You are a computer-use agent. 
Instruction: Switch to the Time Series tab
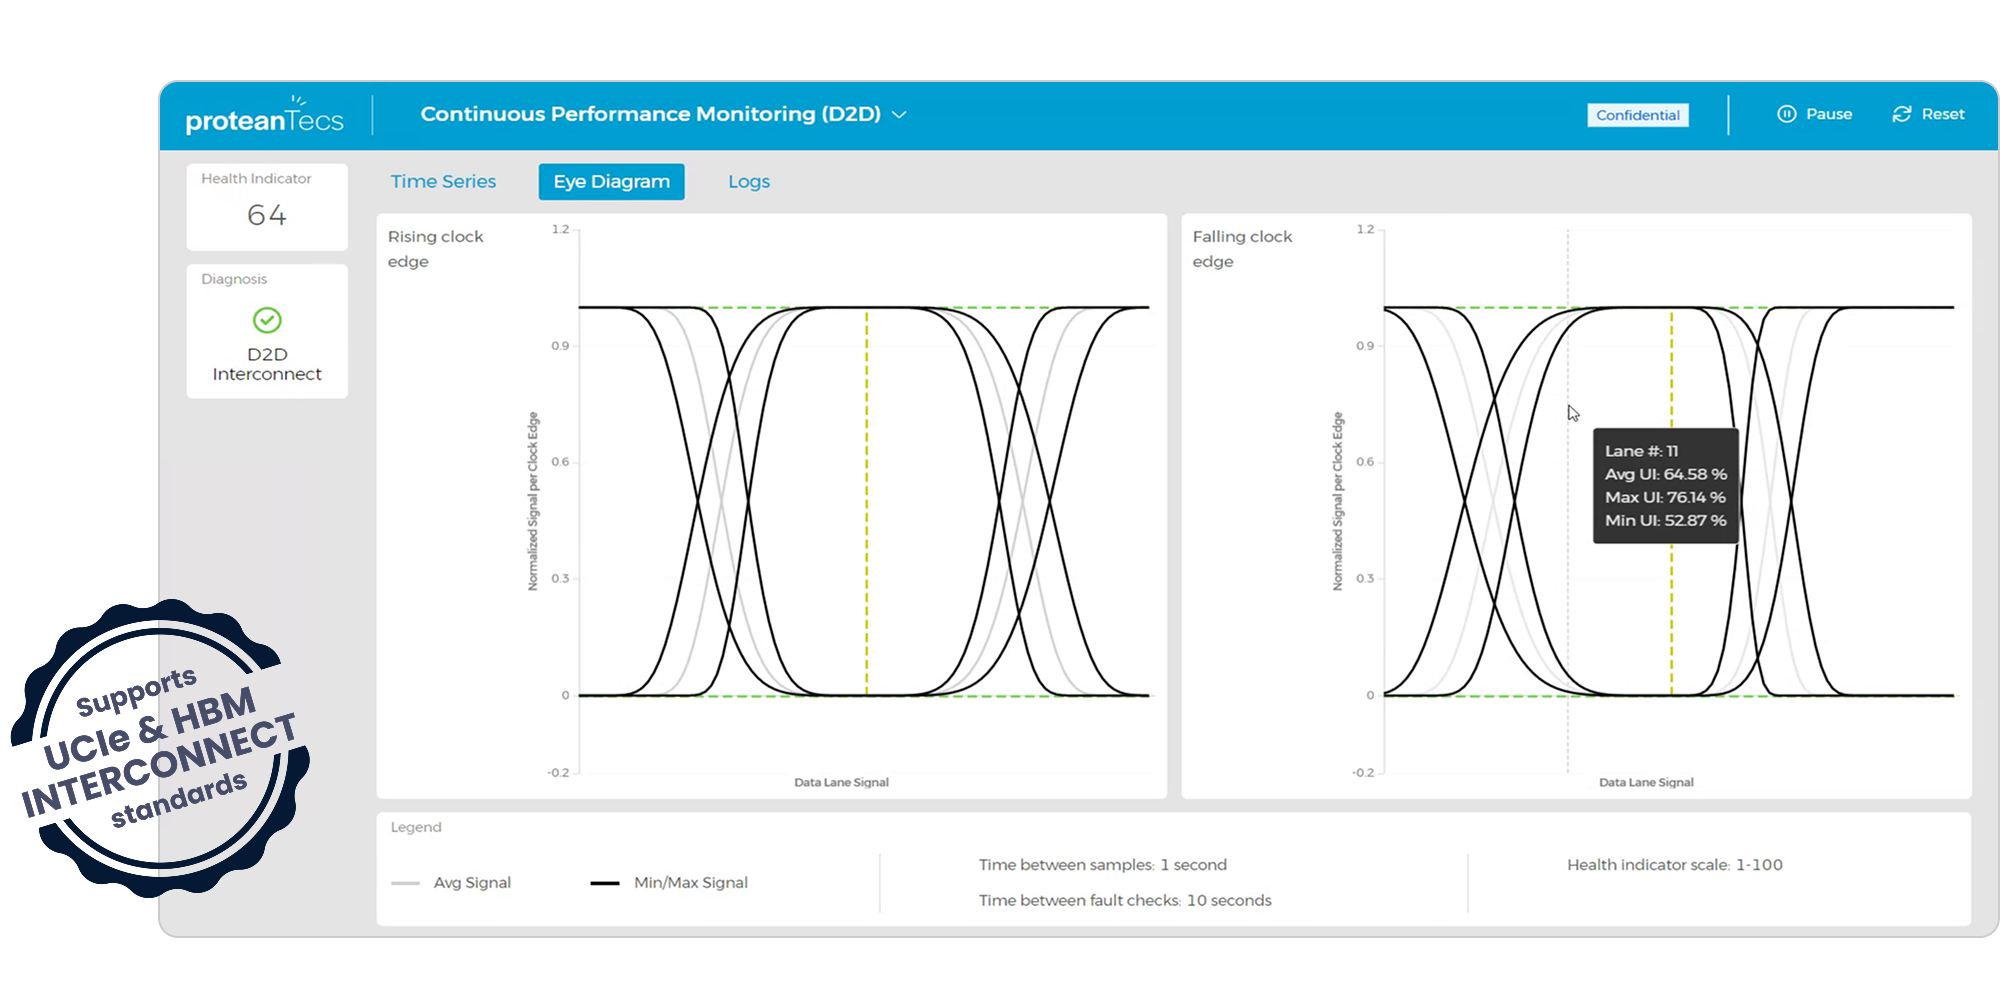(443, 181)
